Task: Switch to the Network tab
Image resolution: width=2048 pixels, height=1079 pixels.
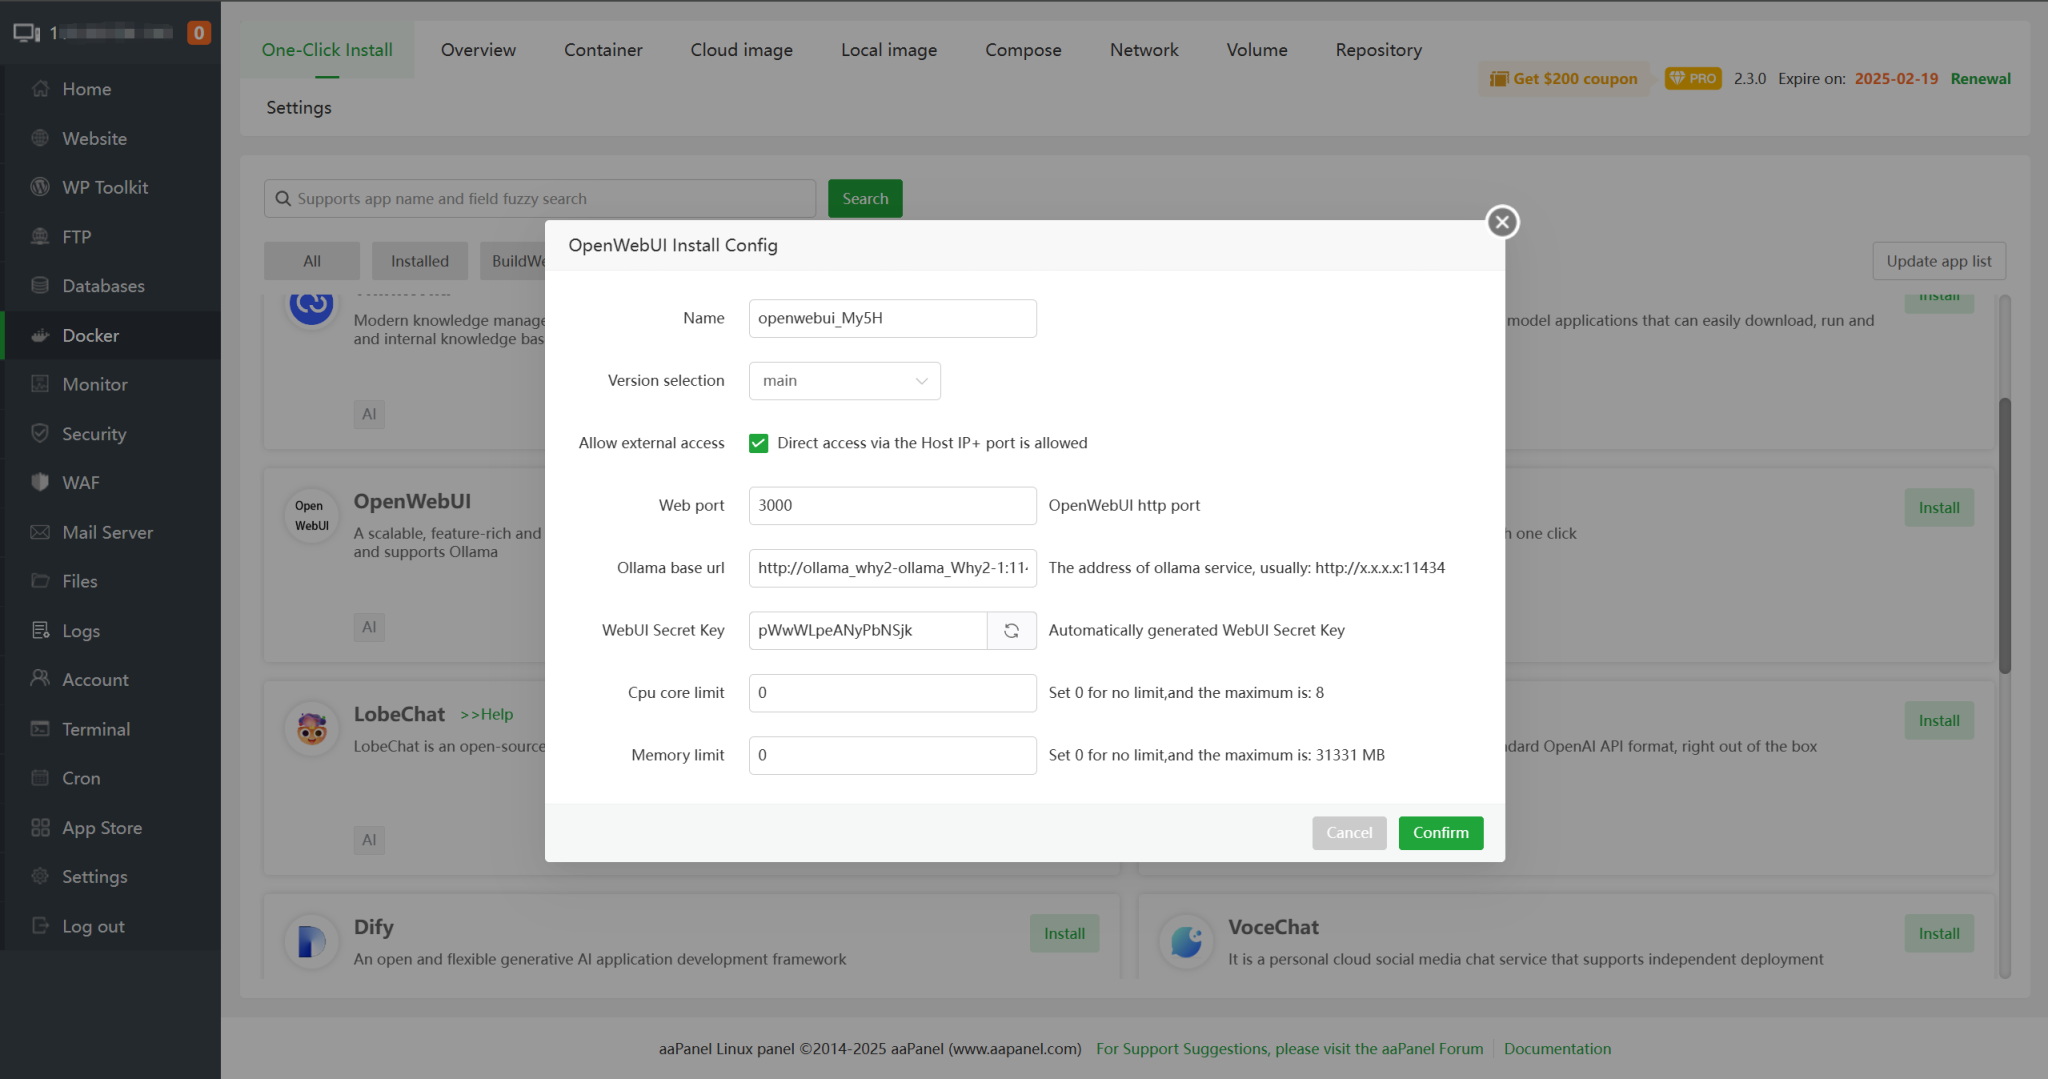Action: click(1143, 49)
